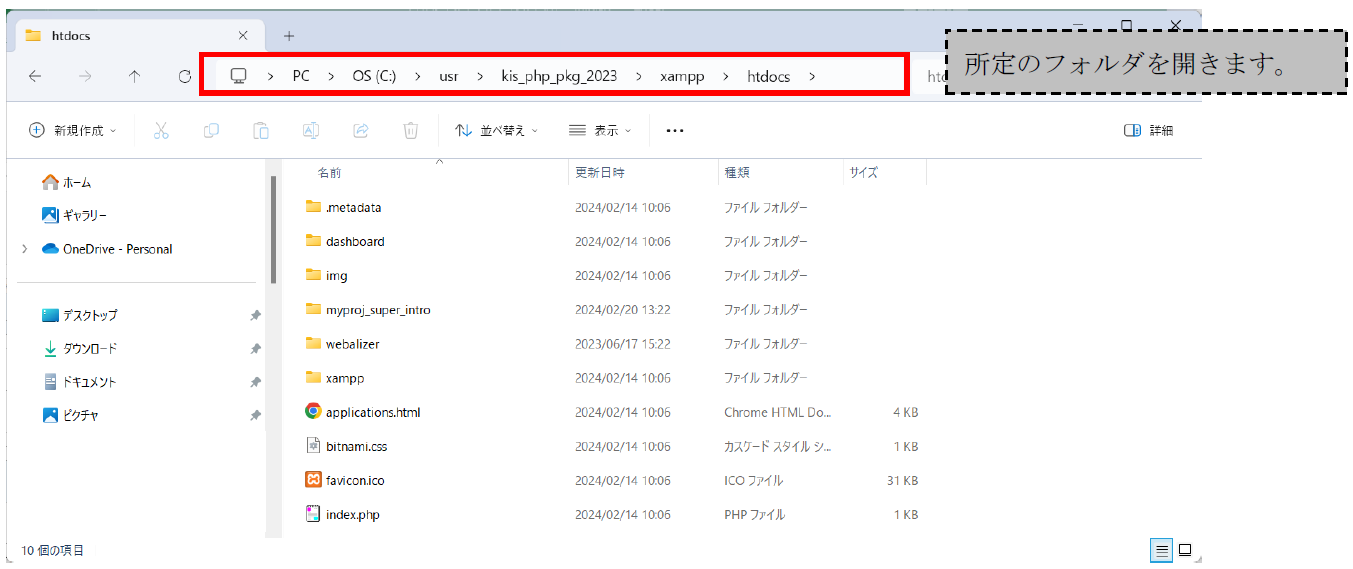1353x569 pixels.
Task: Click the Cut scissors icon in toolbar
Action: point(161,130)
